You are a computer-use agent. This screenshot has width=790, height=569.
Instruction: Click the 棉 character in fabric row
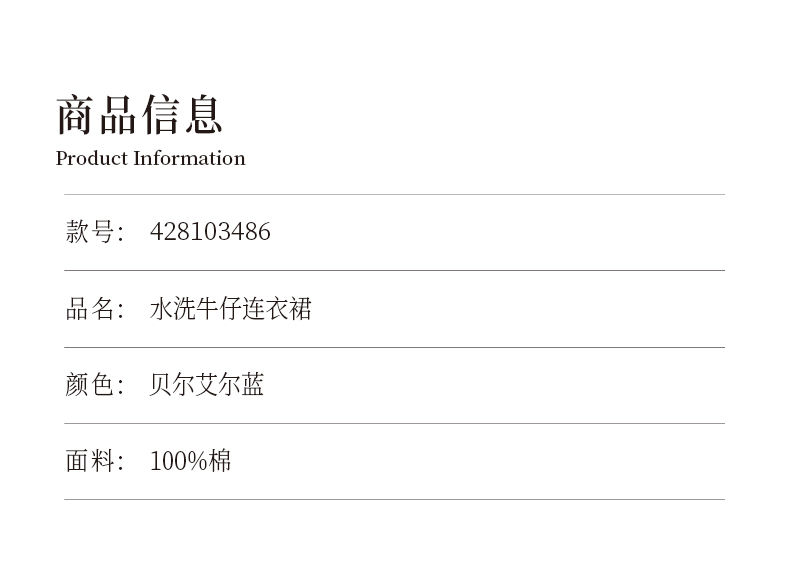coord(220,461)
